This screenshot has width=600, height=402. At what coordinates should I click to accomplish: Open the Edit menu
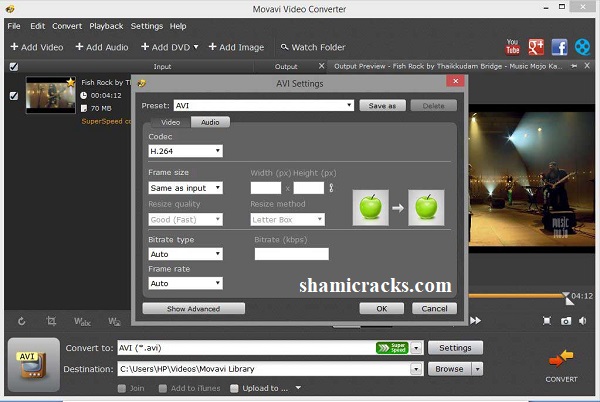click(38, 26)
